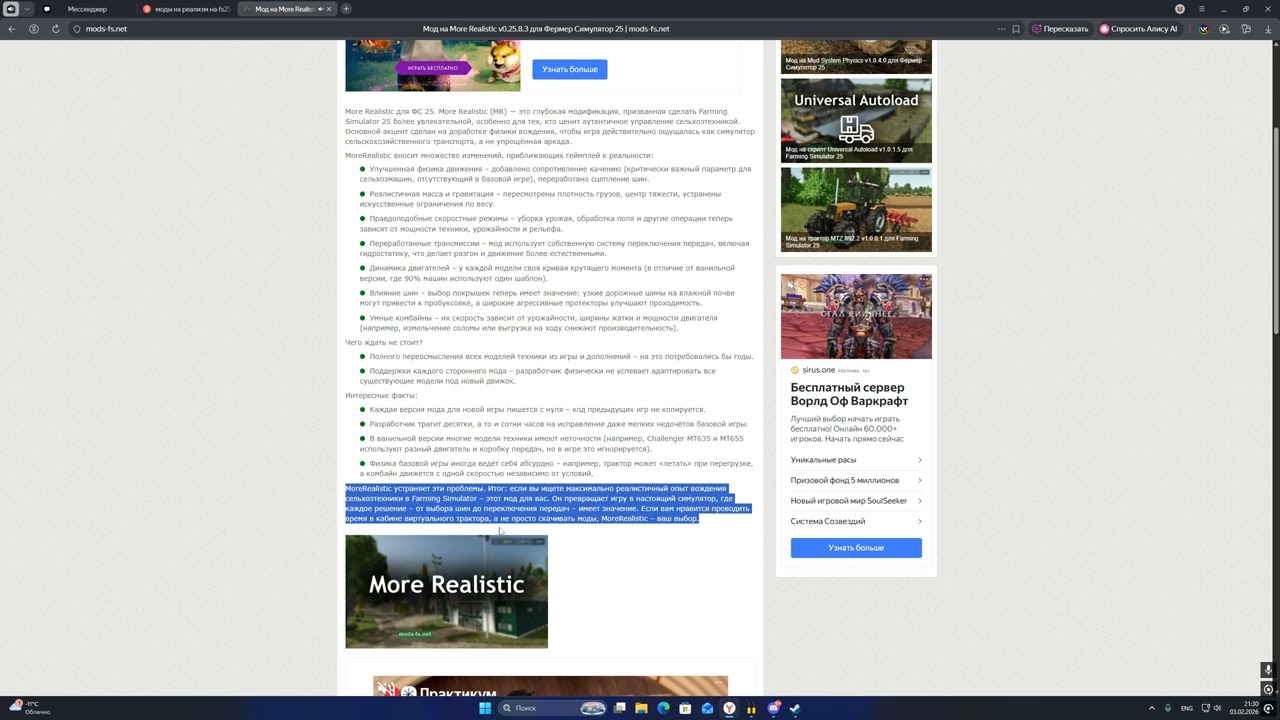Reload the mods-fs.net page
The height and width of the screenshot is (720, 1280).
point(54,29)
